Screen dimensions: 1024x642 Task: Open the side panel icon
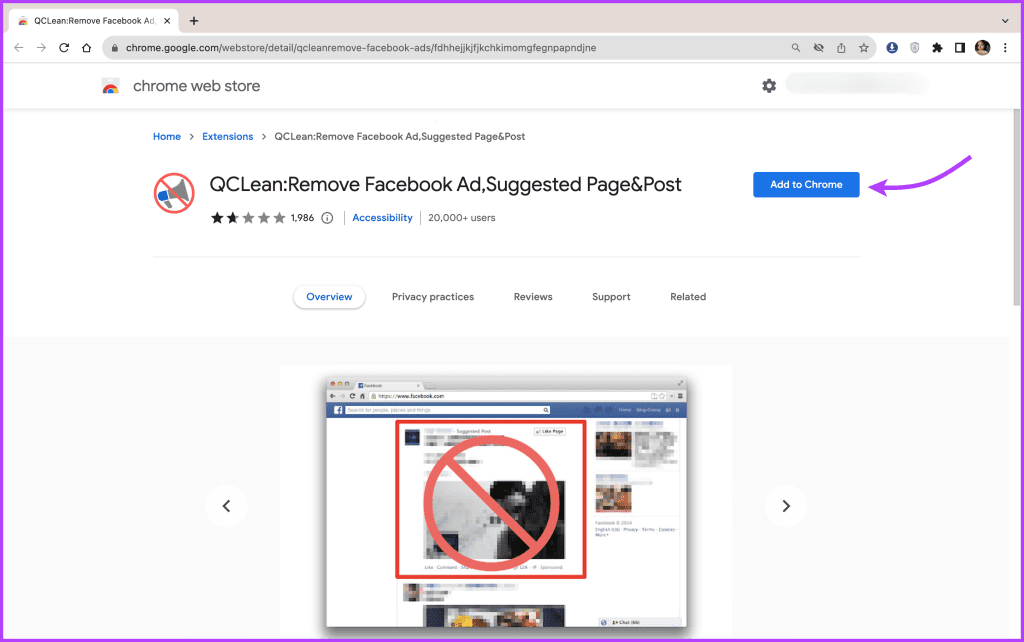pos(960,47)
